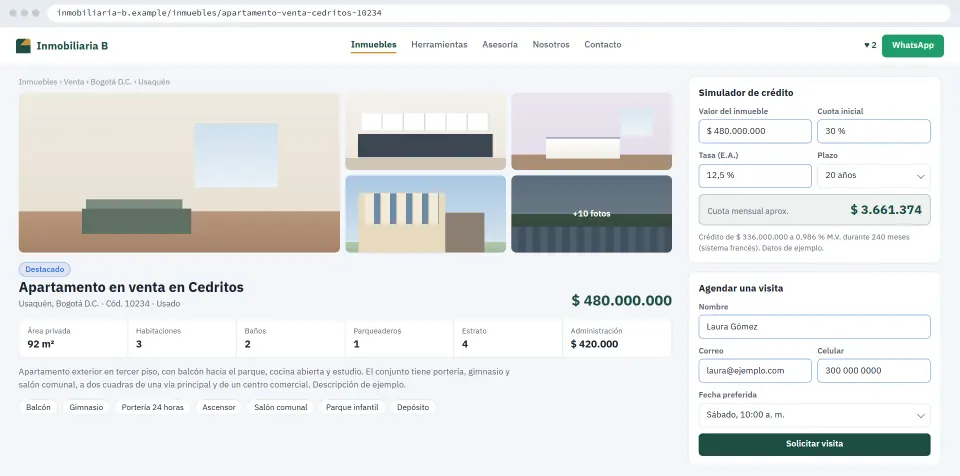Click the Usaquén breadcrumb link

click(x=154, y=82)
